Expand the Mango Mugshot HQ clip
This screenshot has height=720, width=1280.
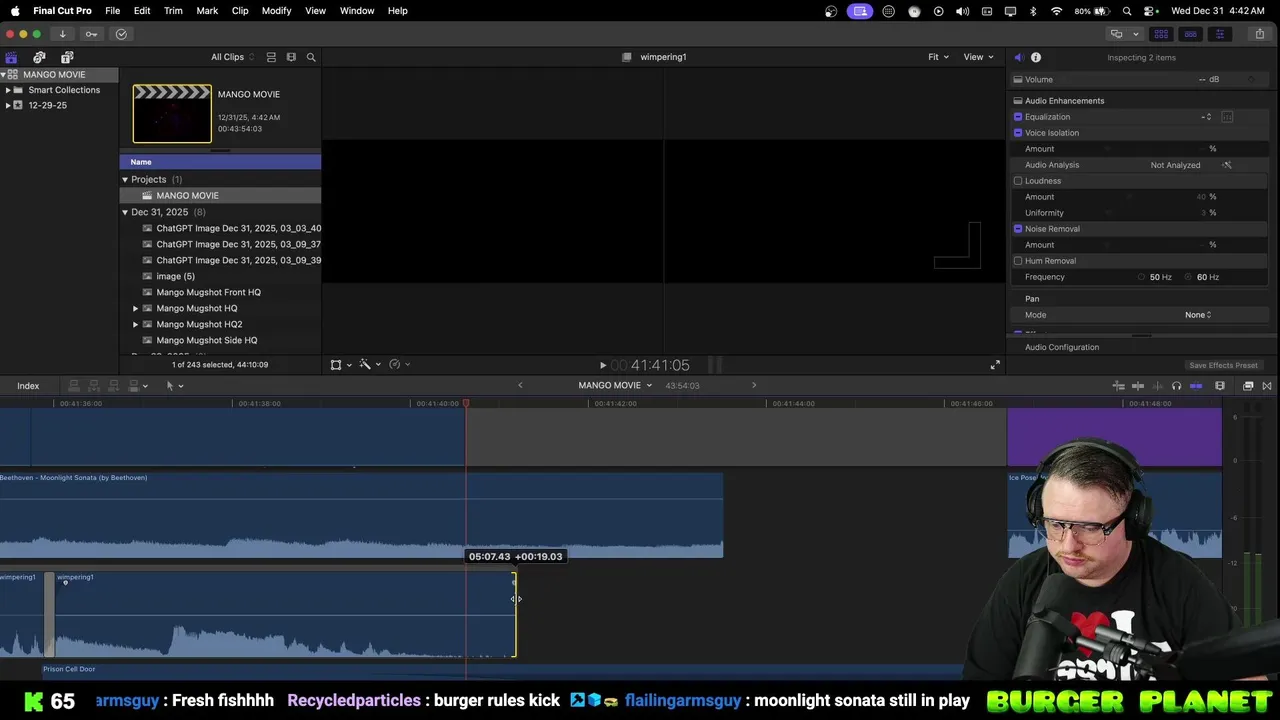click(136, 308)
